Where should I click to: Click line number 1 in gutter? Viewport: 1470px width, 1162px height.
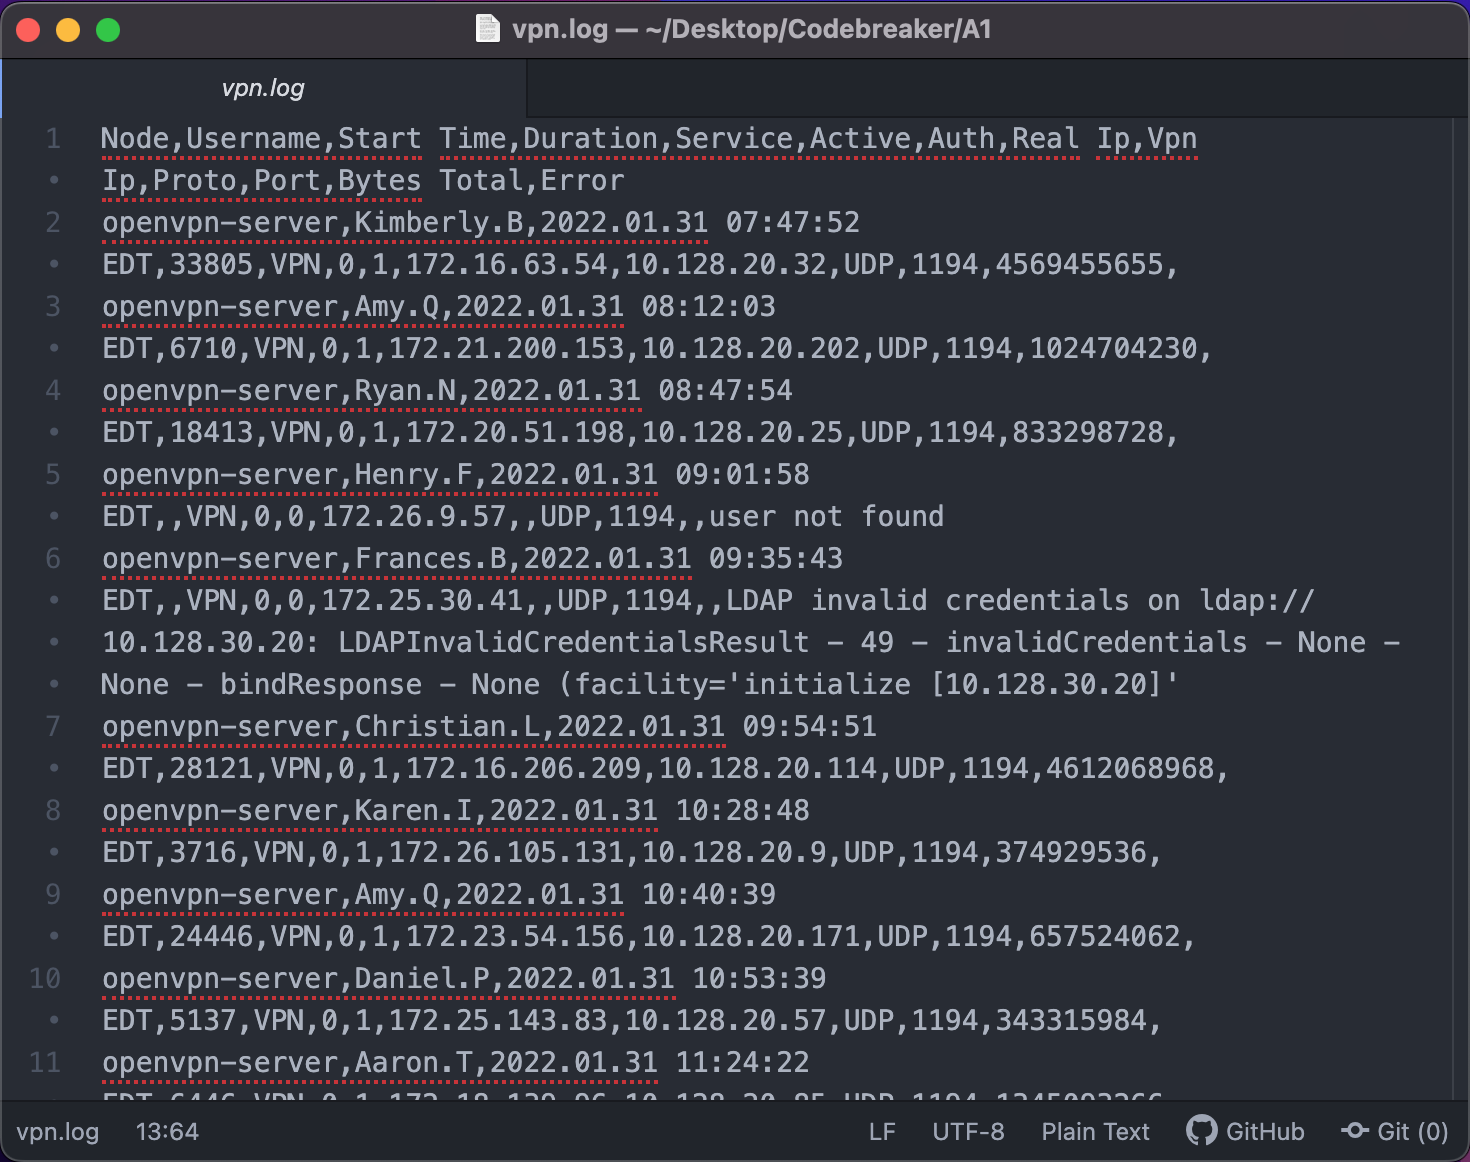(x=53, y=138)
